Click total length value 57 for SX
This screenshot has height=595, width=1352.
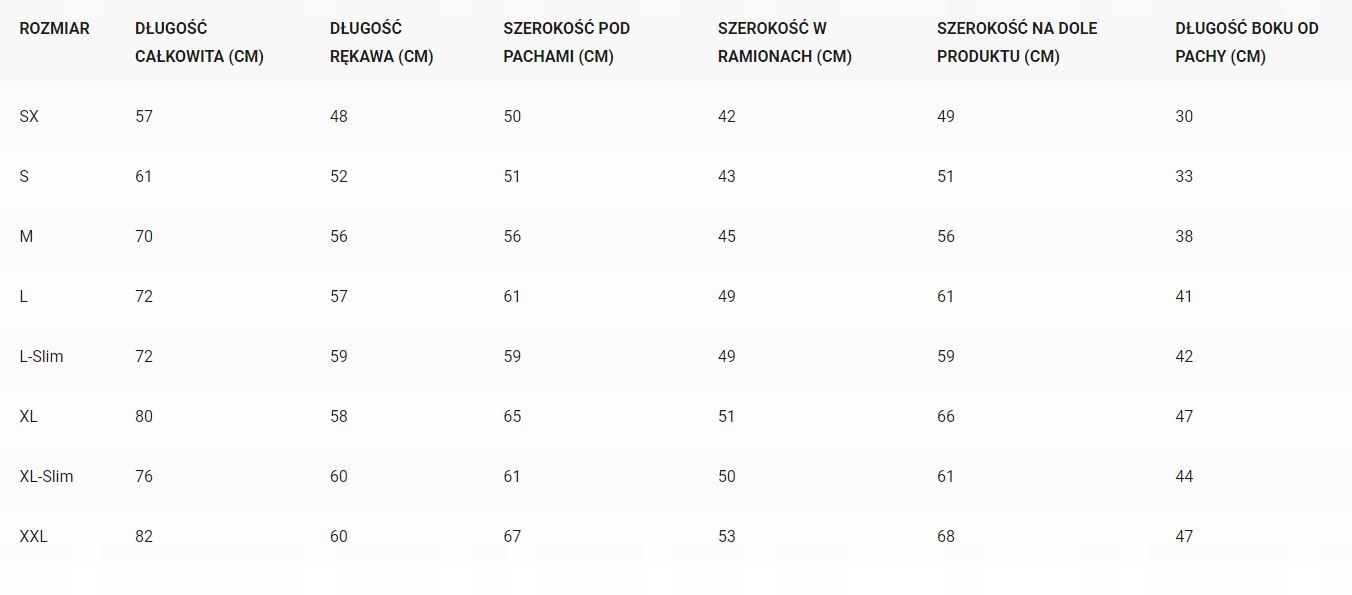[x=144, y=117]
